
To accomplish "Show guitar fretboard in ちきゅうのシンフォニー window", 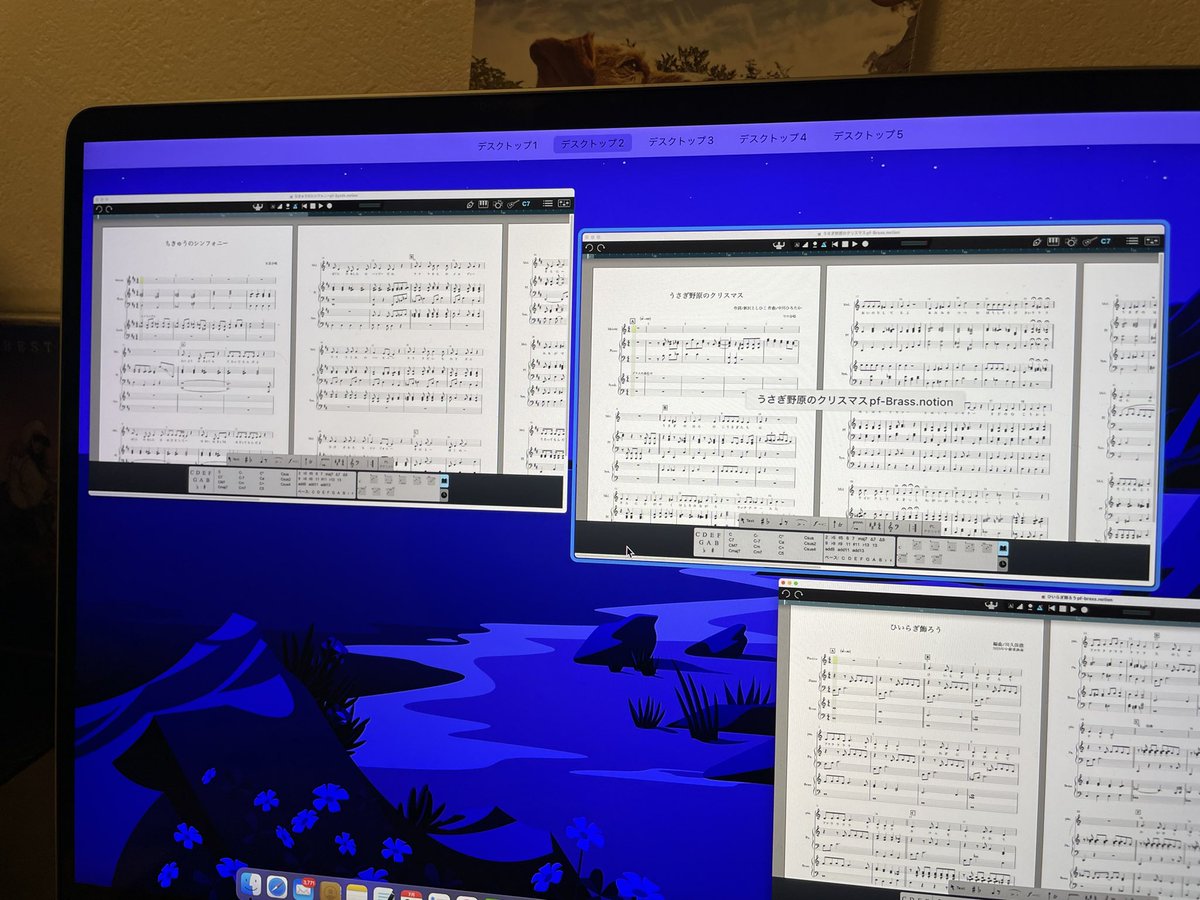I will (513, 204).
